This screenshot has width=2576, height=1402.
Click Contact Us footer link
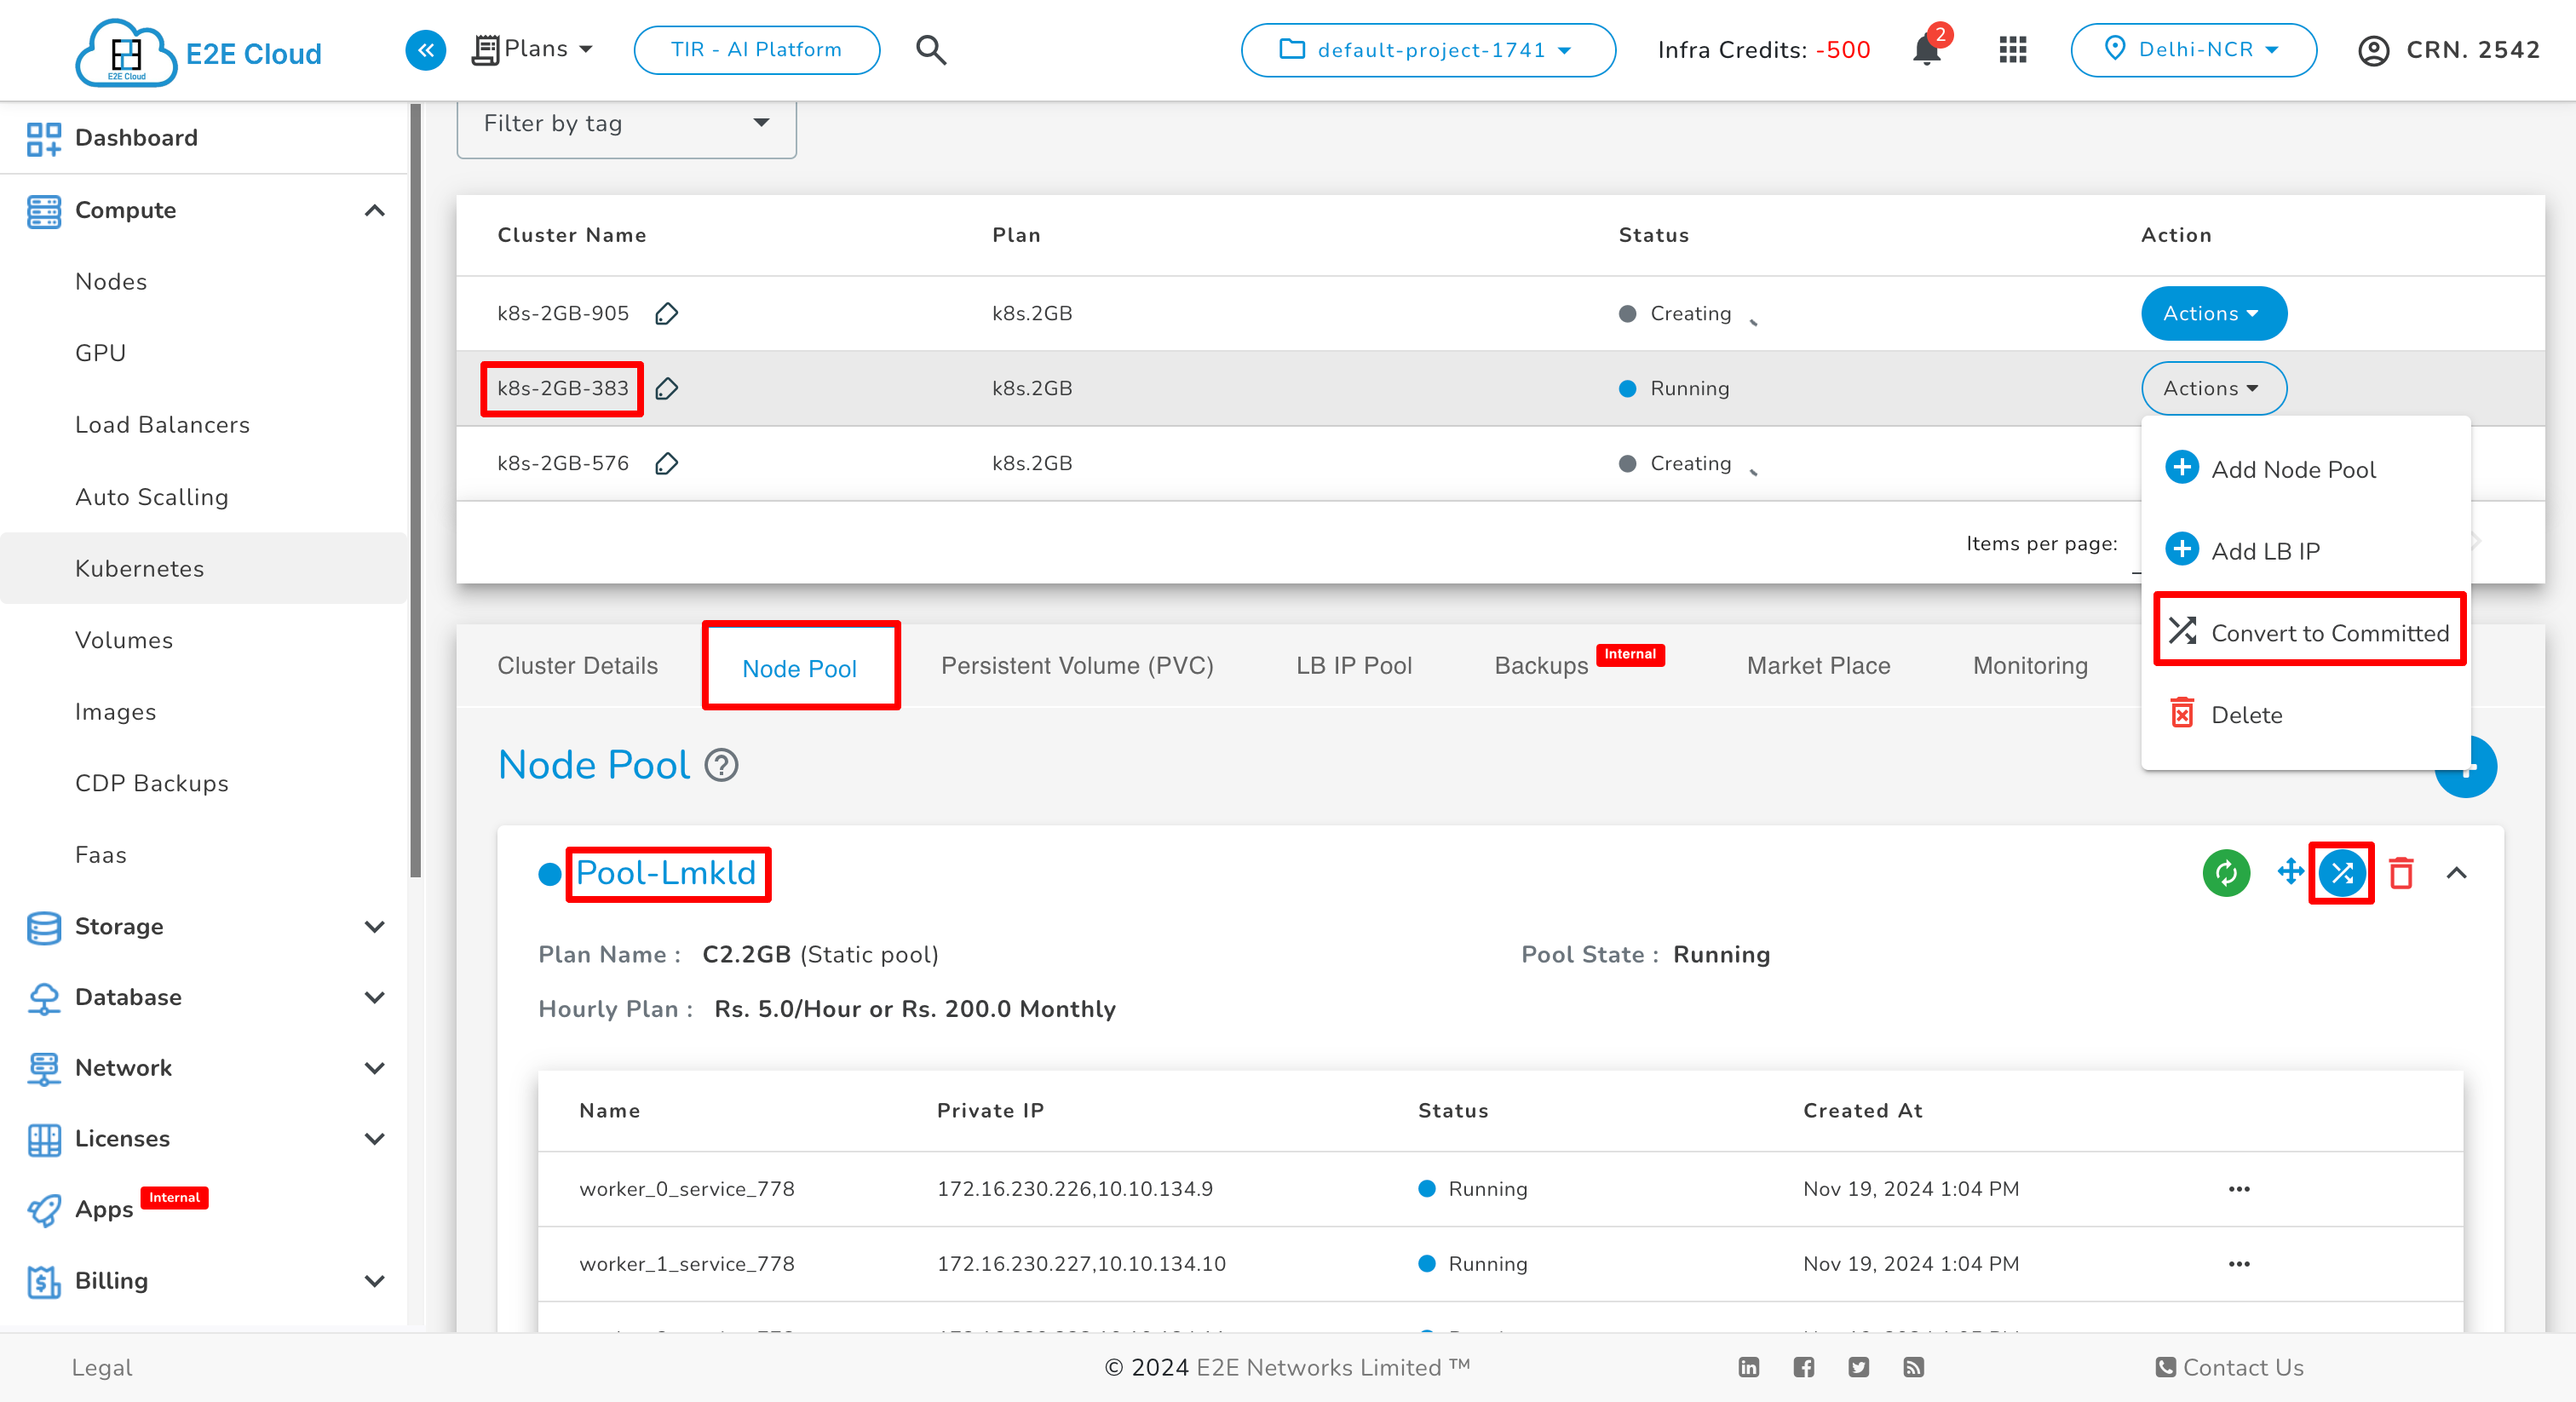point(2229,1367)
